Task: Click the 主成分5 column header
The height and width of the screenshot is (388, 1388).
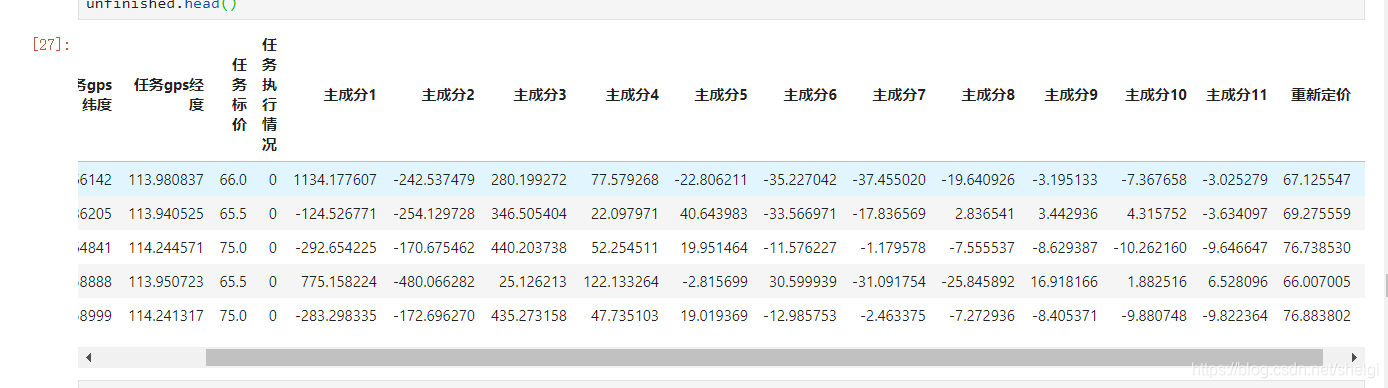Action: pos(721,95)
